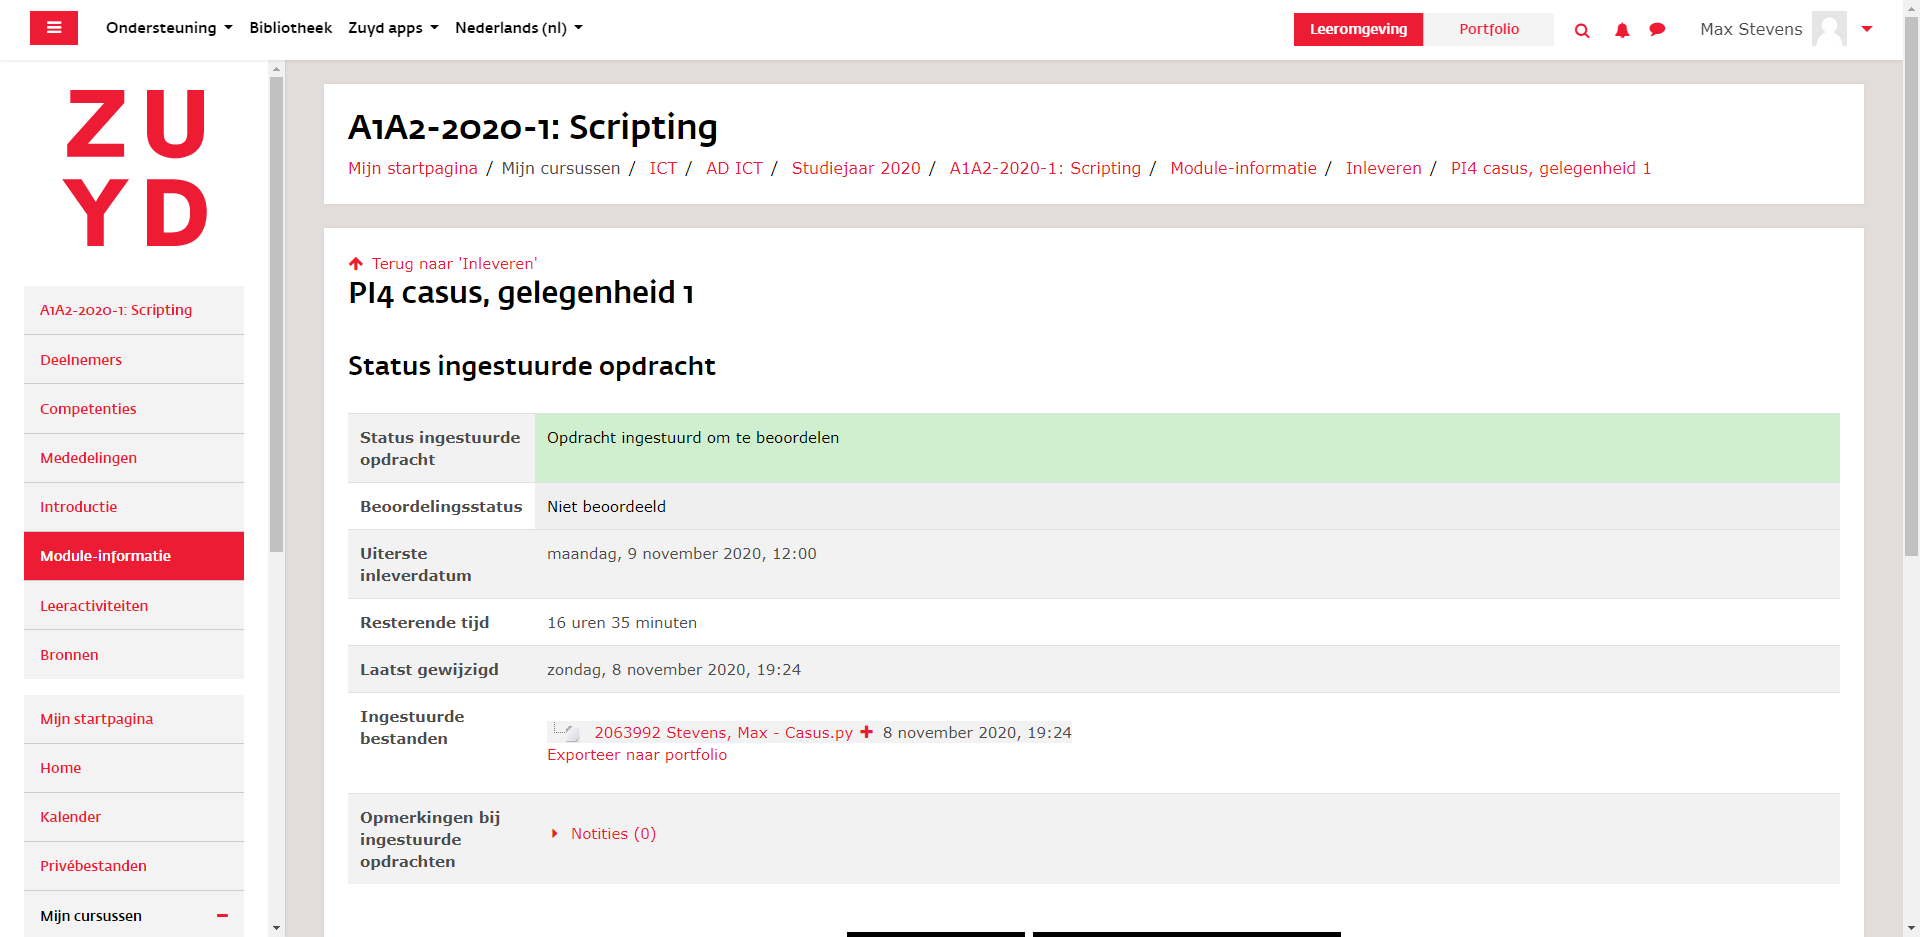
Task: Click the ZUYD logo
Action: click(x=135, y=167)
